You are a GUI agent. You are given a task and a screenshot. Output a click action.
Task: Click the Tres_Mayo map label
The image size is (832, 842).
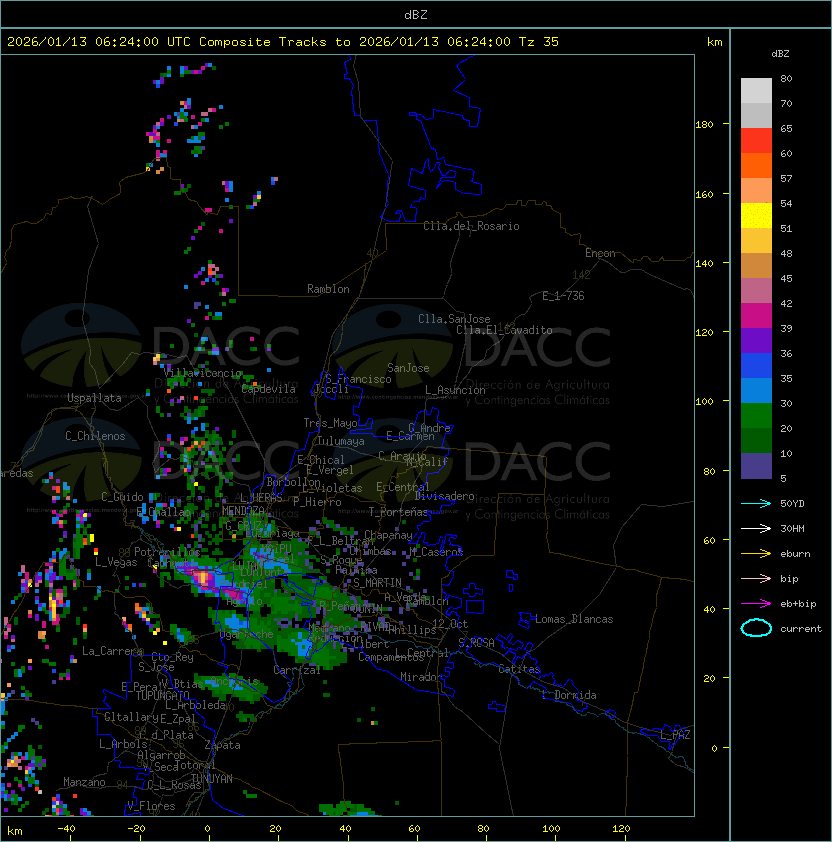pyautogui.click(x=330, y=423)
